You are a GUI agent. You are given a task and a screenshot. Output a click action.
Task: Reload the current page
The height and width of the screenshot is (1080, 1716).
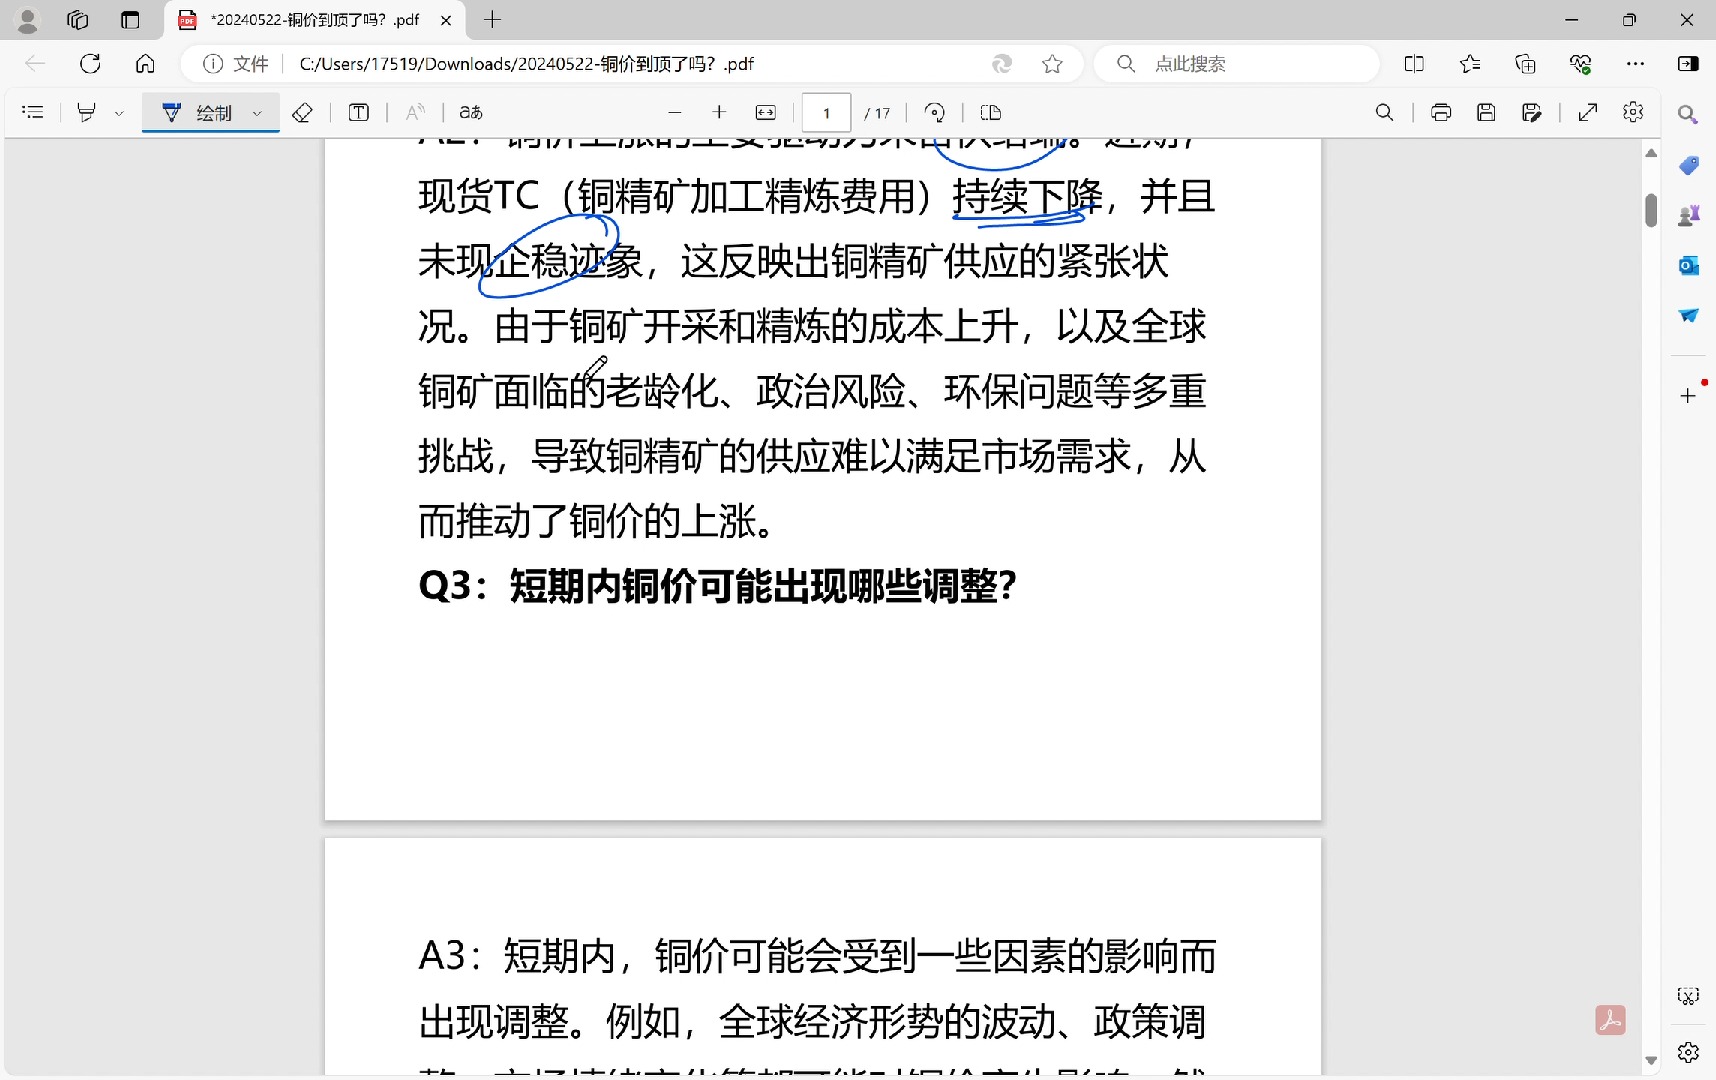(90, 64)
